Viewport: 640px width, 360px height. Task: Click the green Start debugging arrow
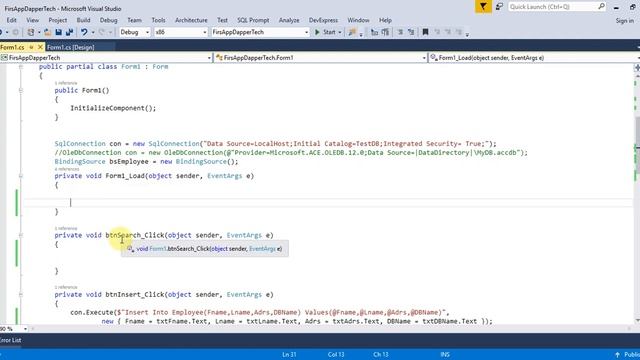coord(317,32)
